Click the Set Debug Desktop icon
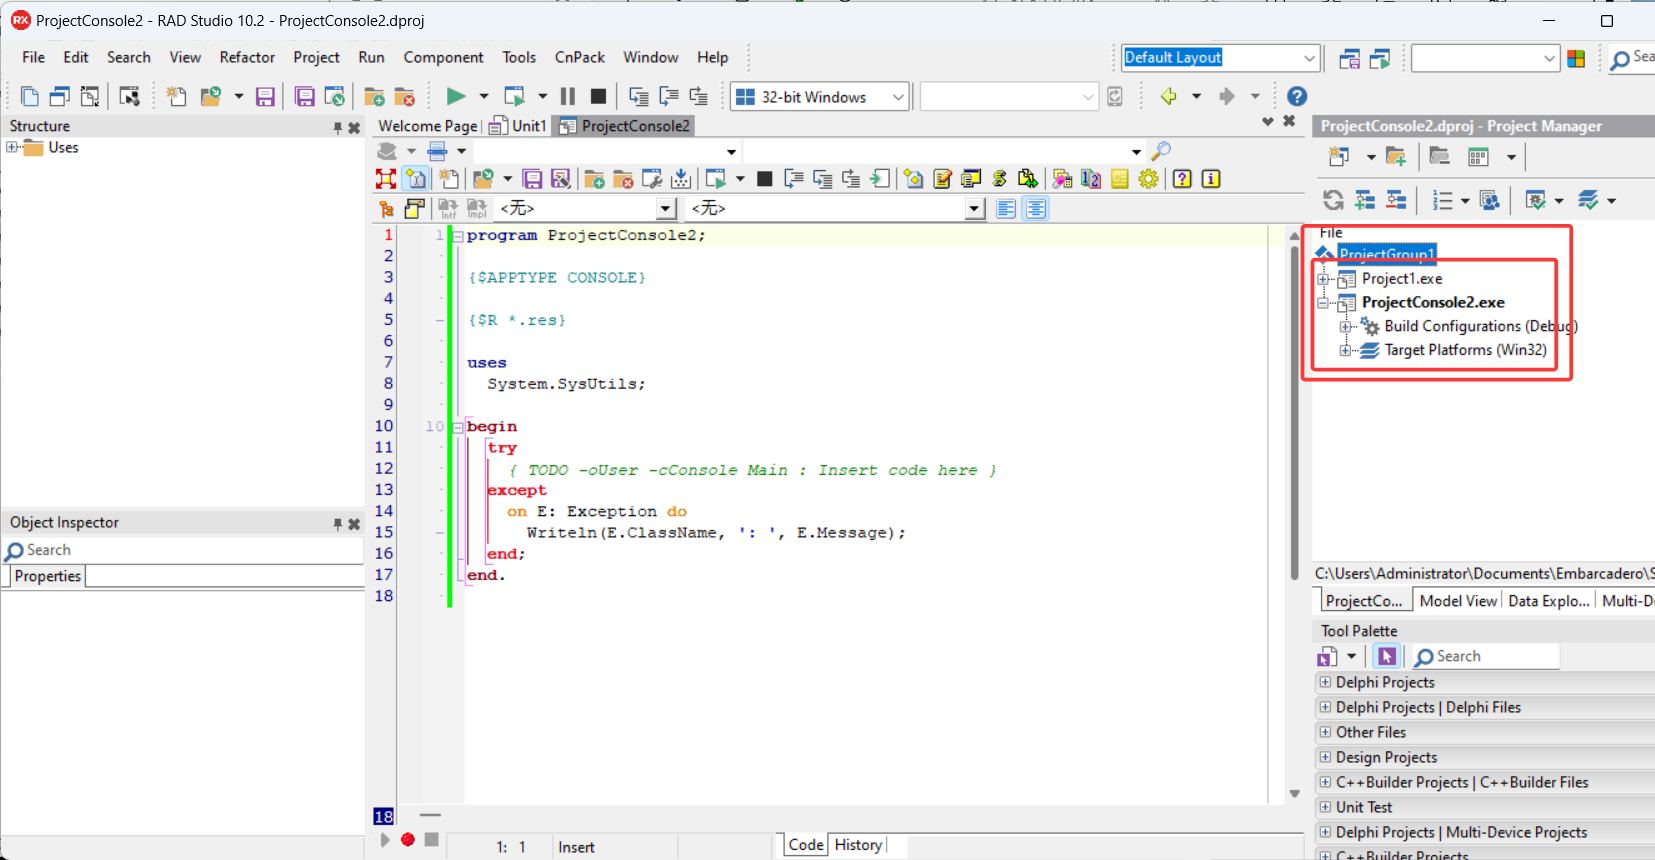Screen dimensions: 1655x860 [1380, 59]
